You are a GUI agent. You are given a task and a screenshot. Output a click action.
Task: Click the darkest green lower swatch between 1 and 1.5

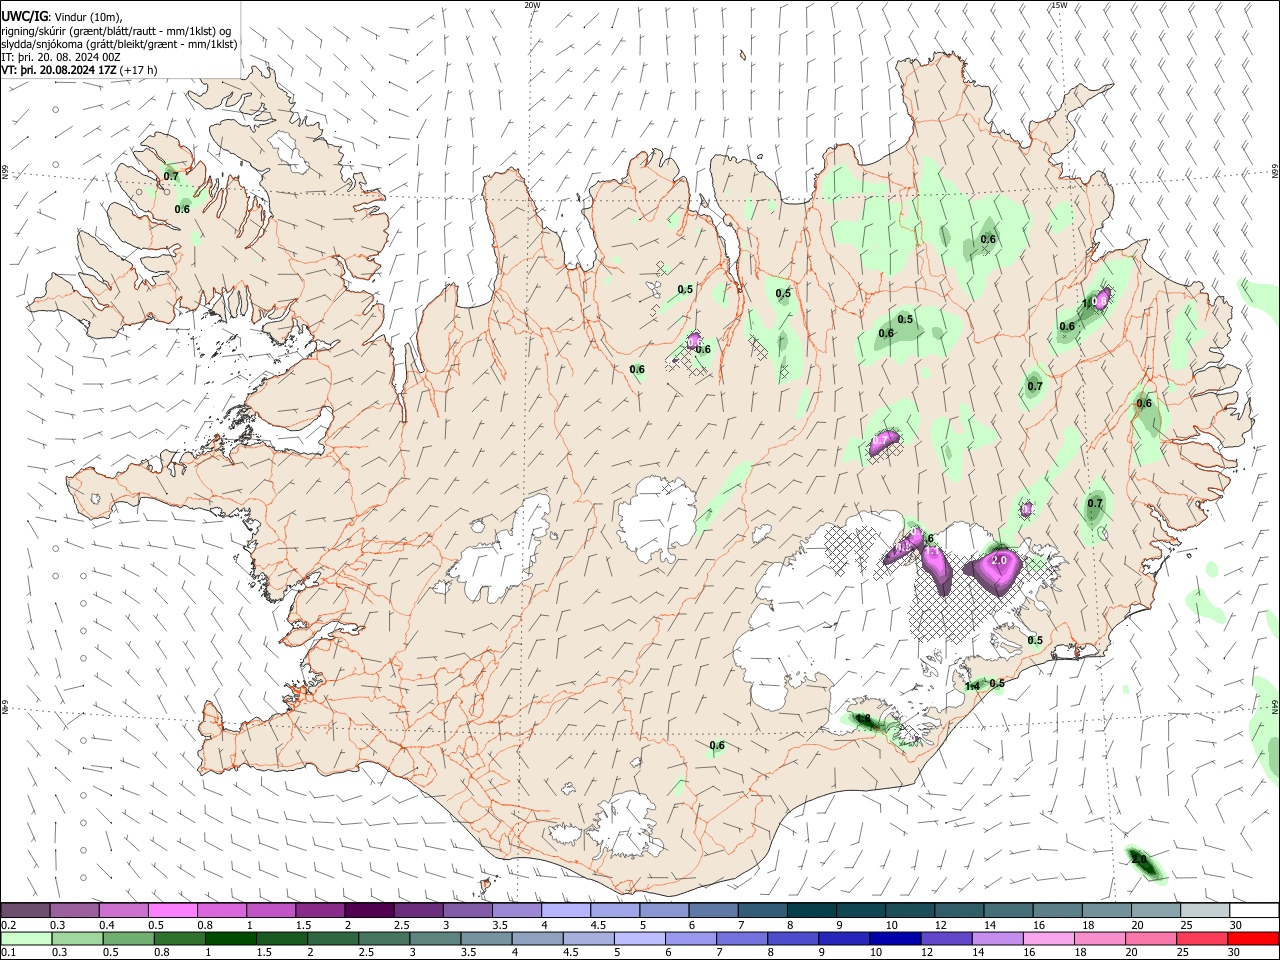click(230, 939)
